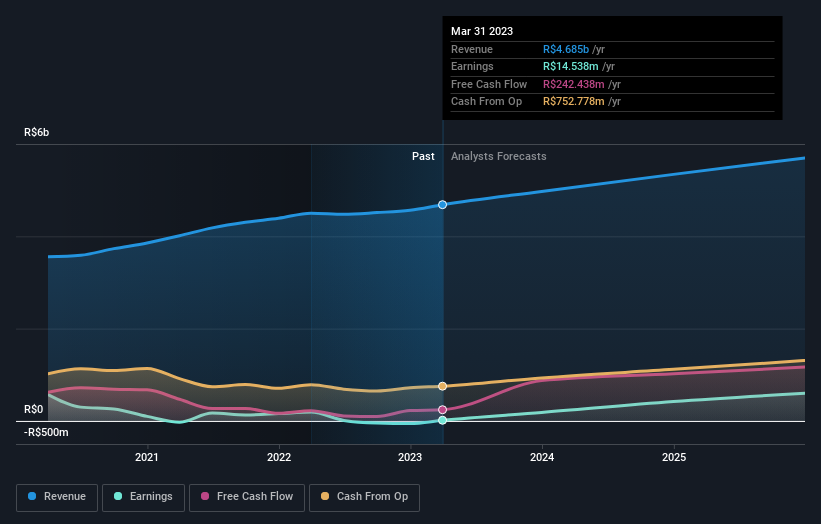Click the R$14.538m earnings value
The image size is (821, 524).
(x=571, y=66)
